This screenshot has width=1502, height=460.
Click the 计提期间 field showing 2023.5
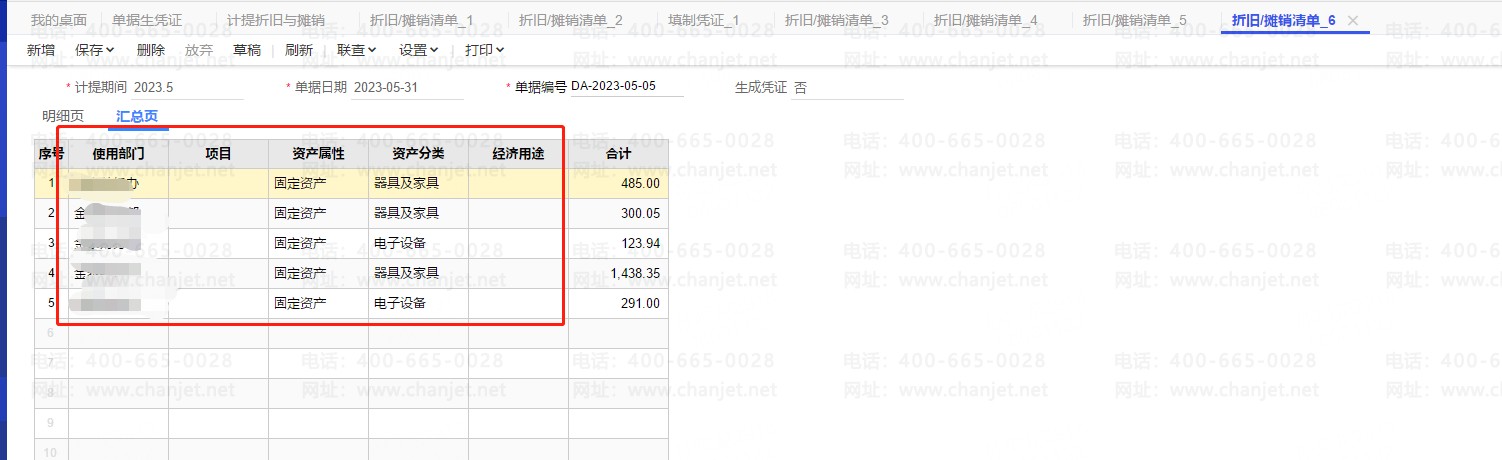(x=188, y=87)
